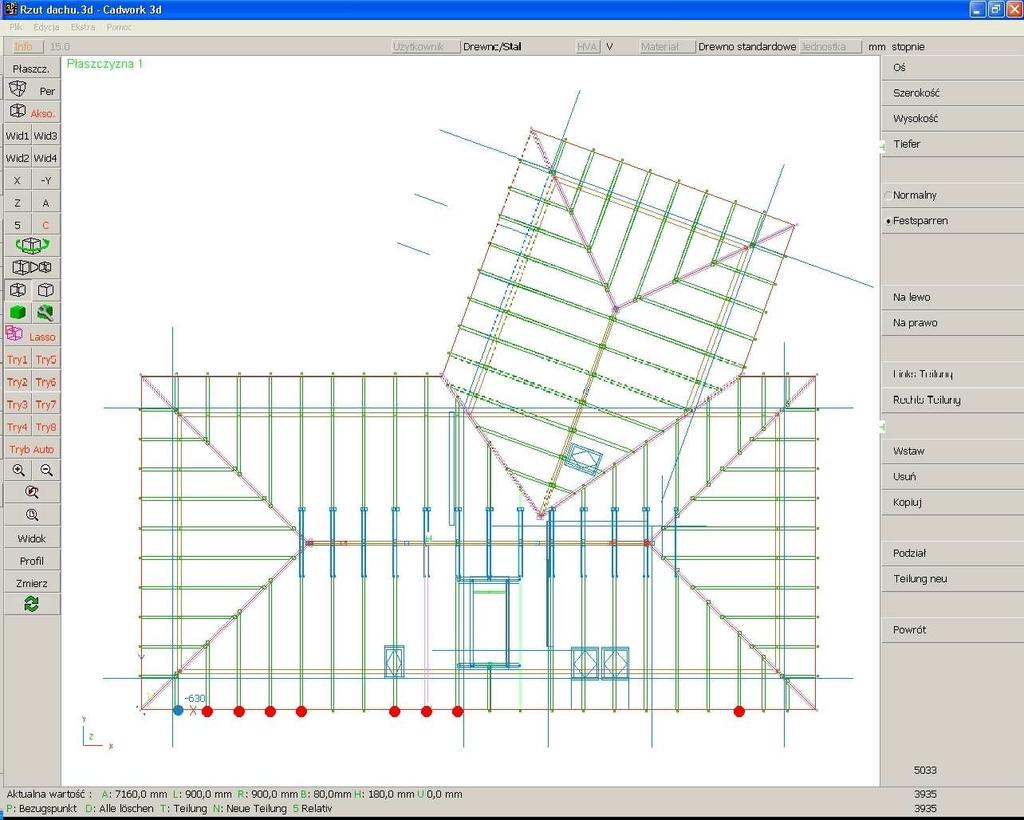The image size is (1024, 820).
Task: Click the A button in left toolbar
Action: (46, 203)
